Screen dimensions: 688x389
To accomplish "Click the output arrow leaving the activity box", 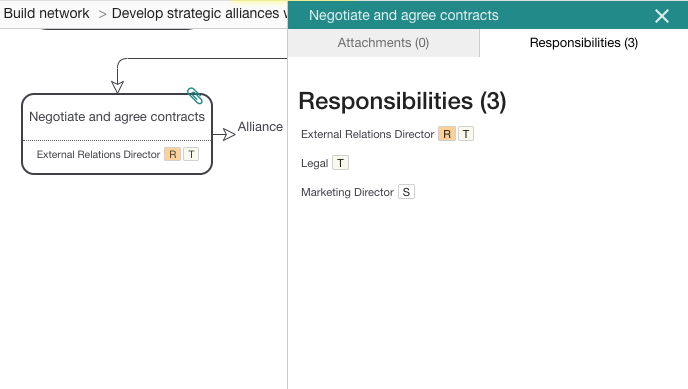I will [x=224, y=134].
